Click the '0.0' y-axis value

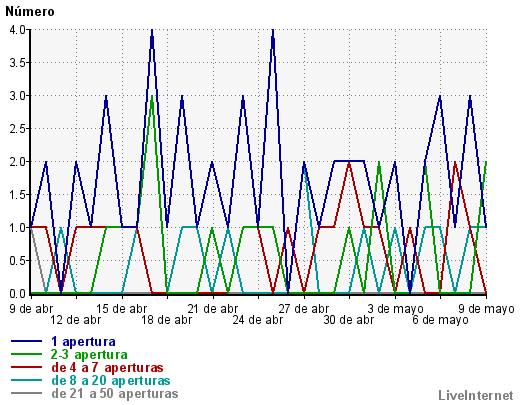pyautogui.click(x=18, y=294)
